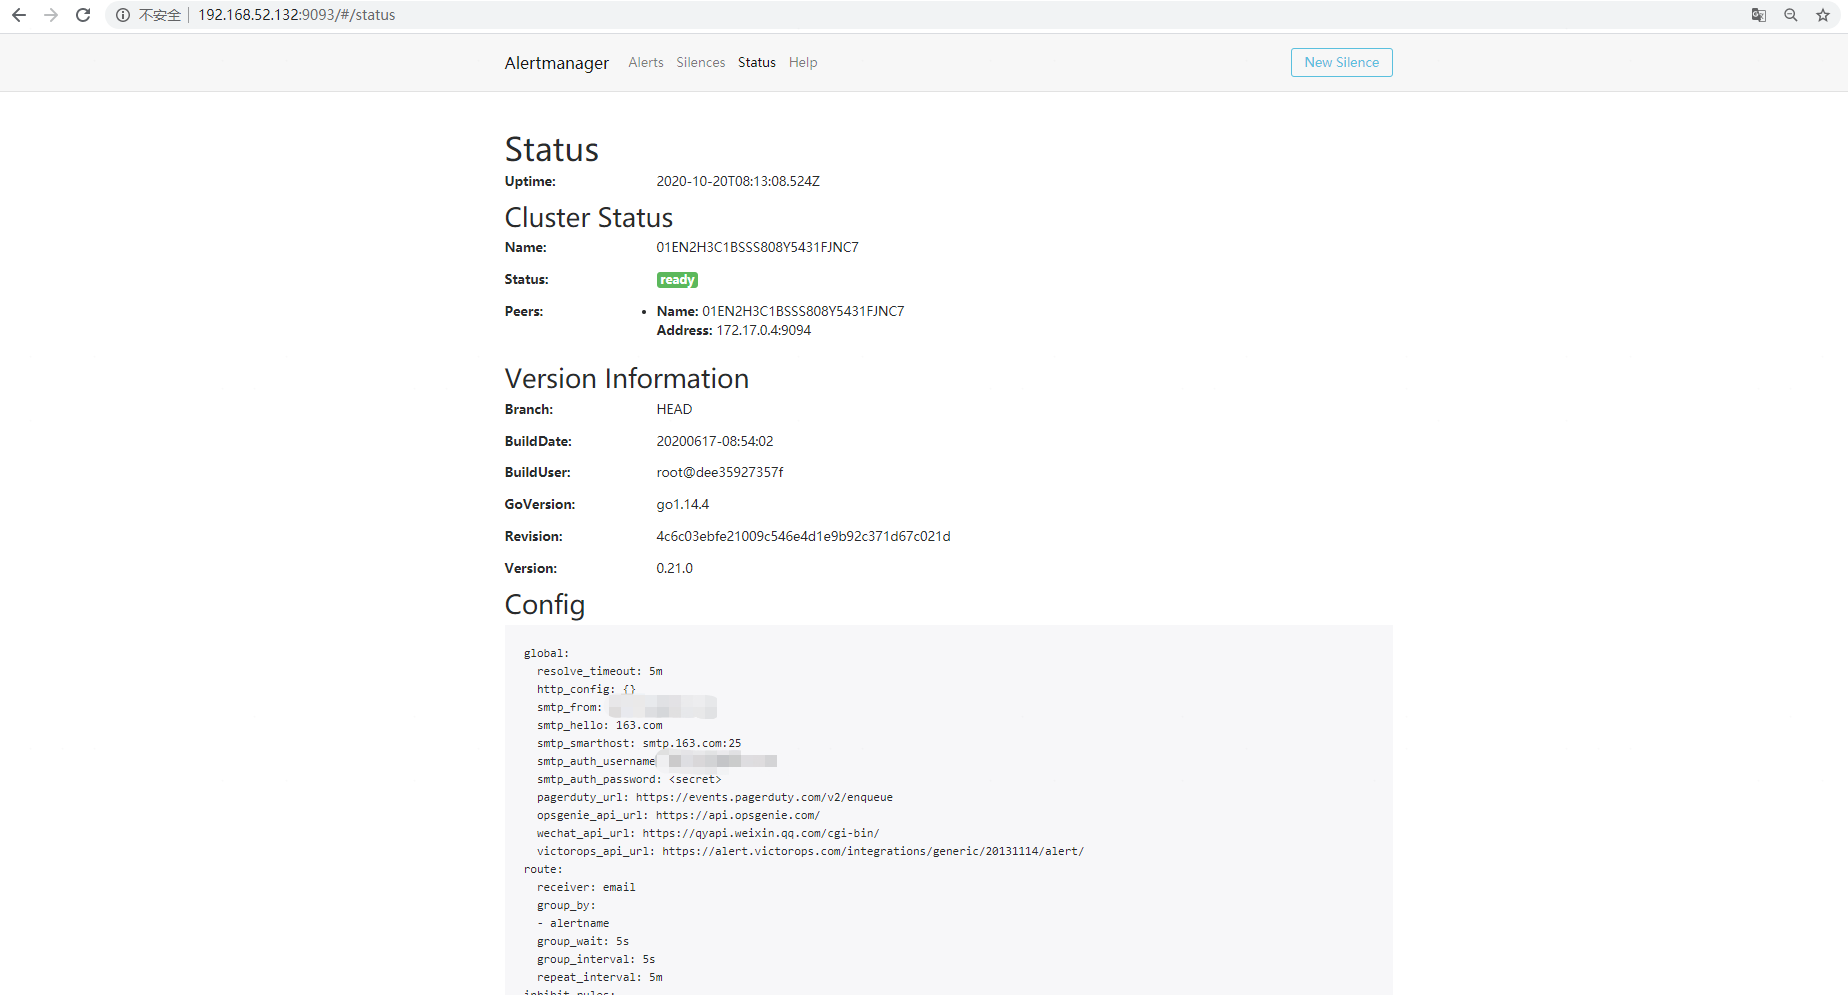
Task: Click the peer Name entry in Peers list
Action: [x=780, y=311]
